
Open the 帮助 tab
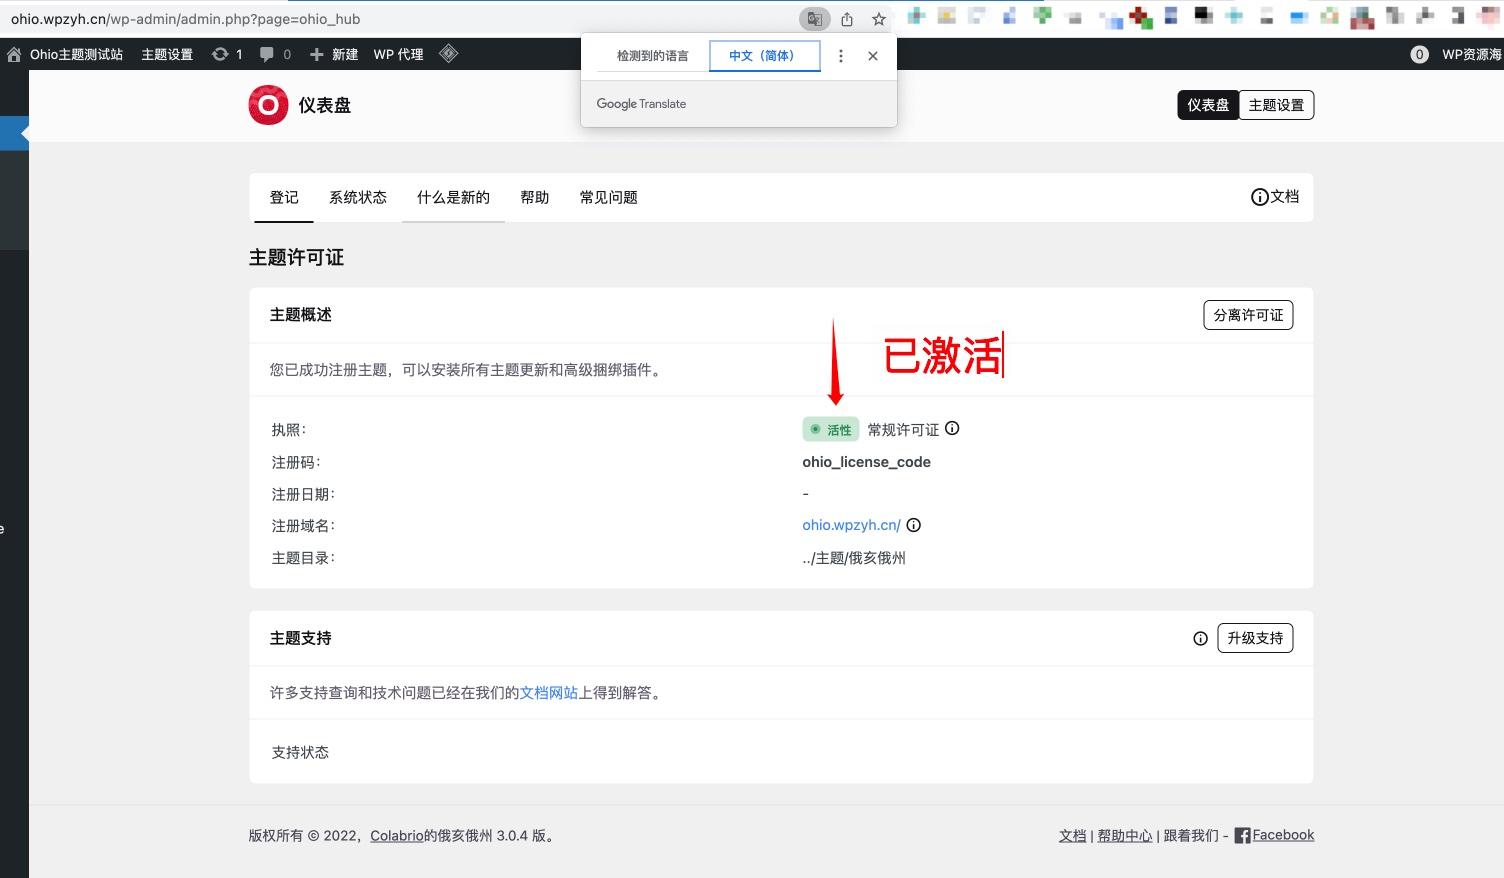point(535,197)
